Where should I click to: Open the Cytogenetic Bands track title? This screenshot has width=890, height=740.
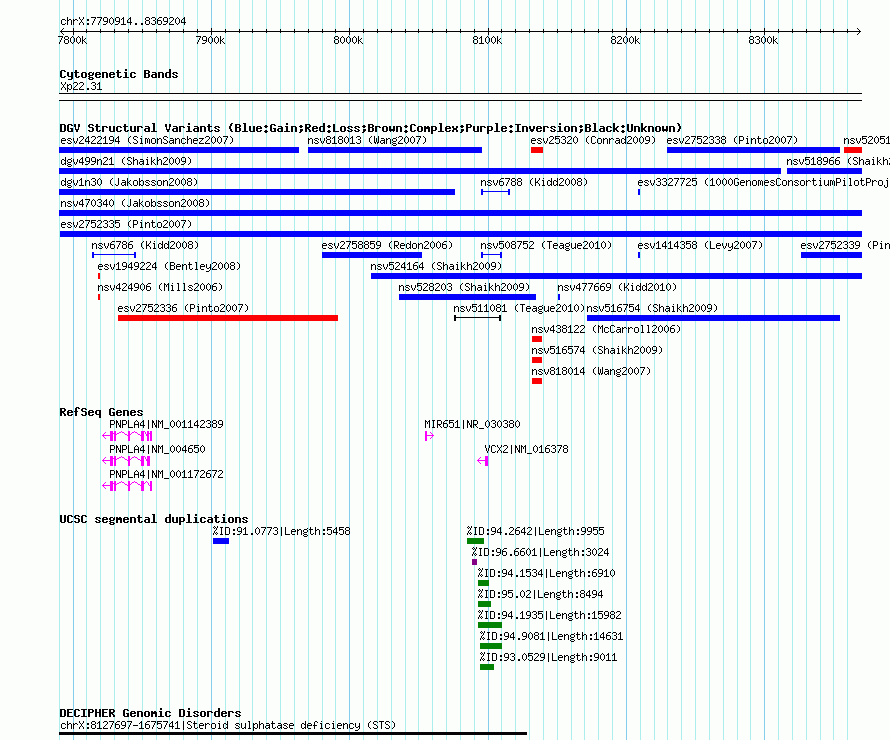click(119, 74)
